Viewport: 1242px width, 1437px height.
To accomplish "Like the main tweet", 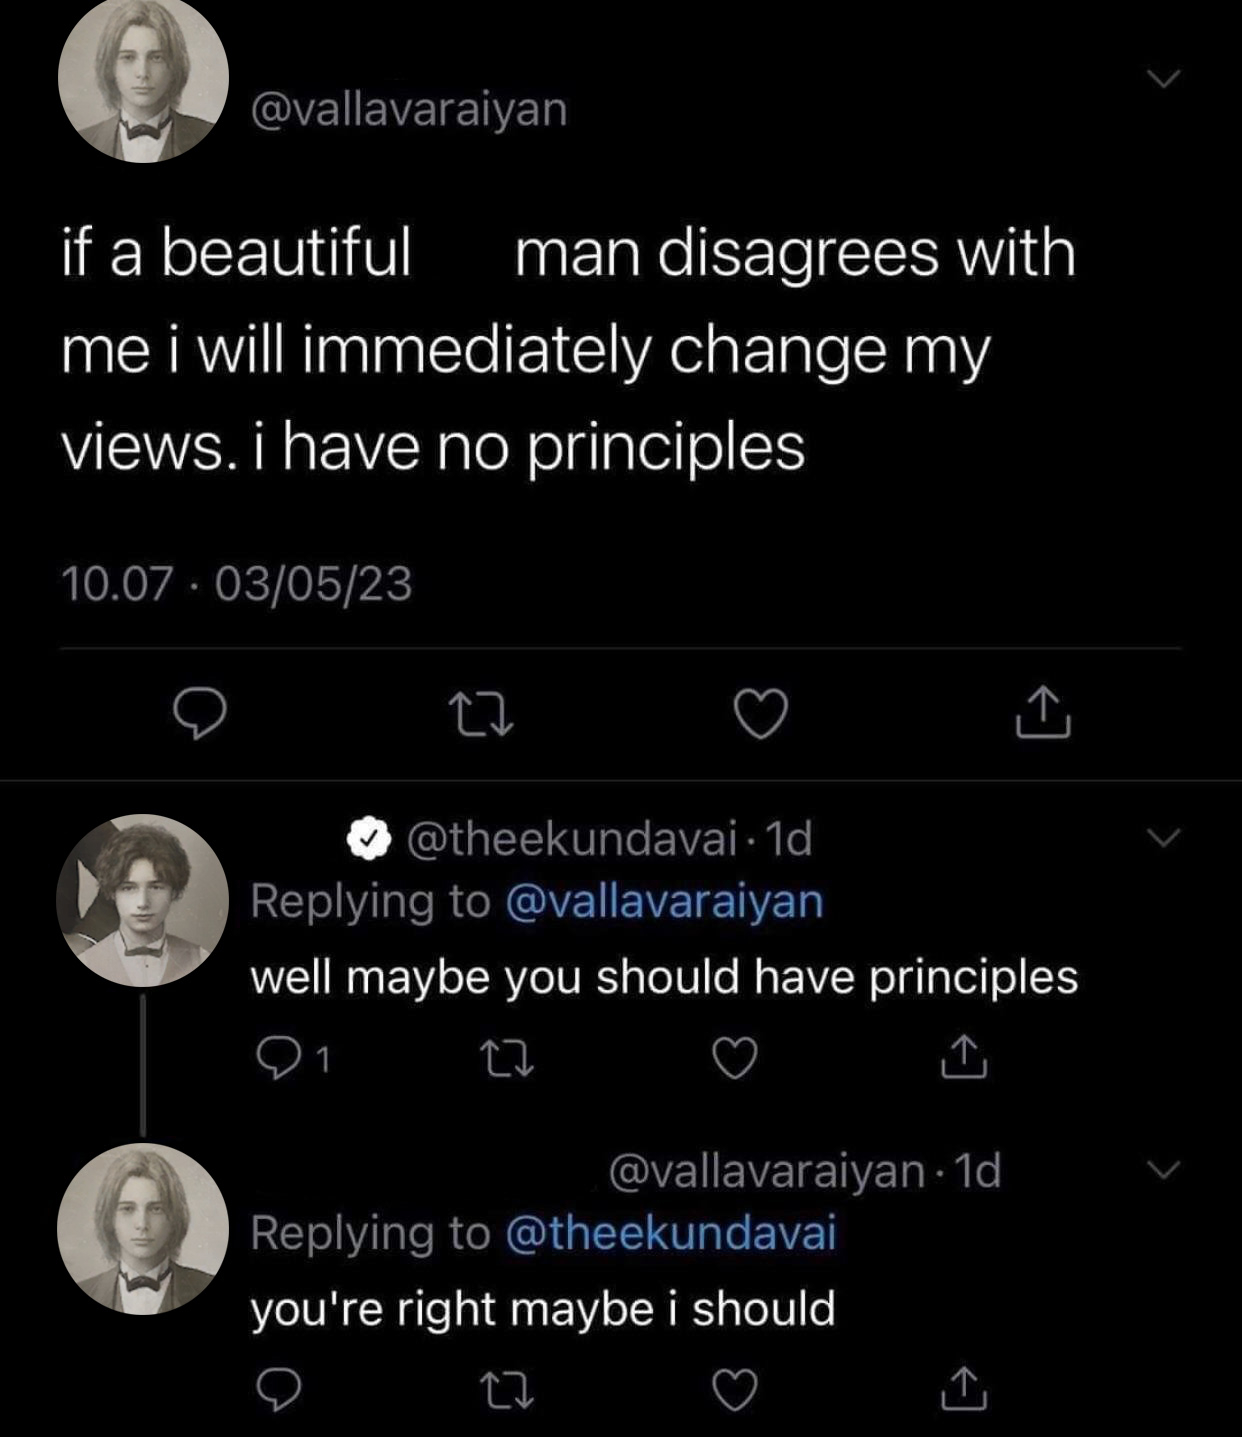I will pos(761,714).
